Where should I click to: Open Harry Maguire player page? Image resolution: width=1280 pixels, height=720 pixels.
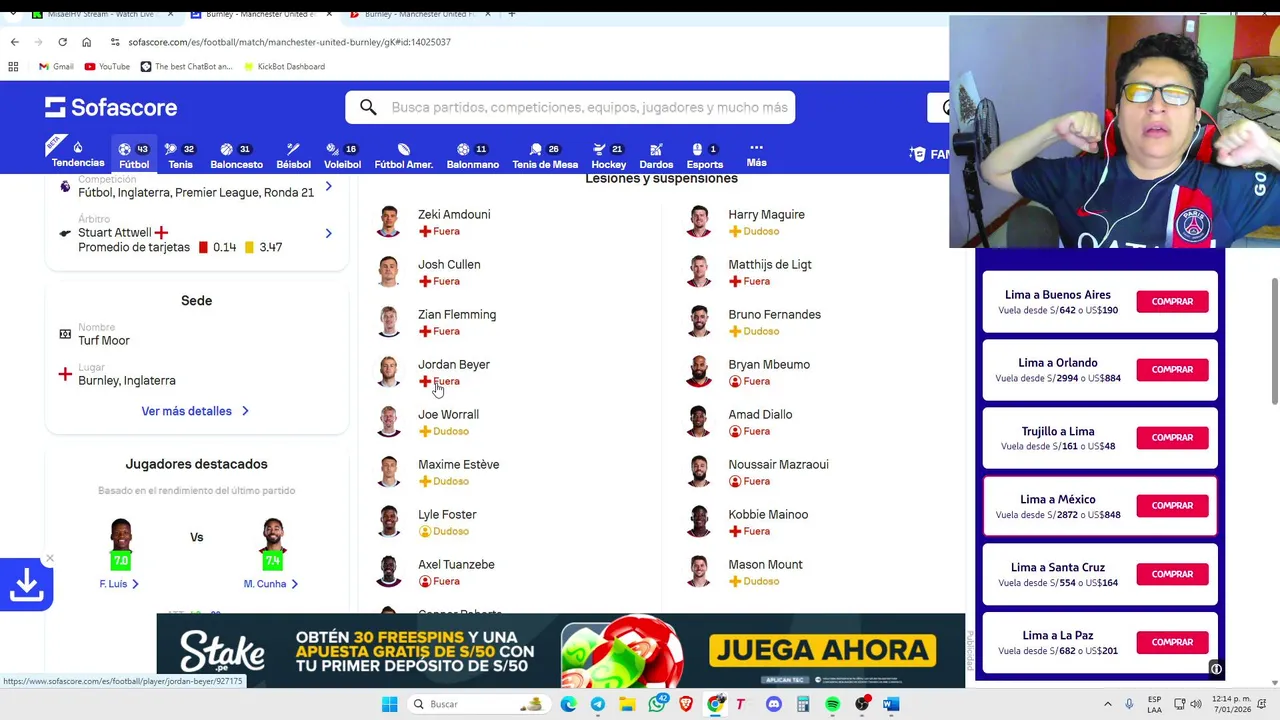766,214
